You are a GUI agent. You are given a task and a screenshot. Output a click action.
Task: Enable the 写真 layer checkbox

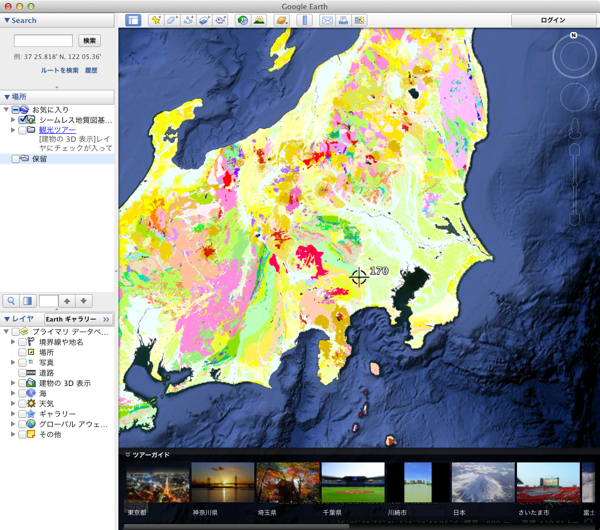23,362
